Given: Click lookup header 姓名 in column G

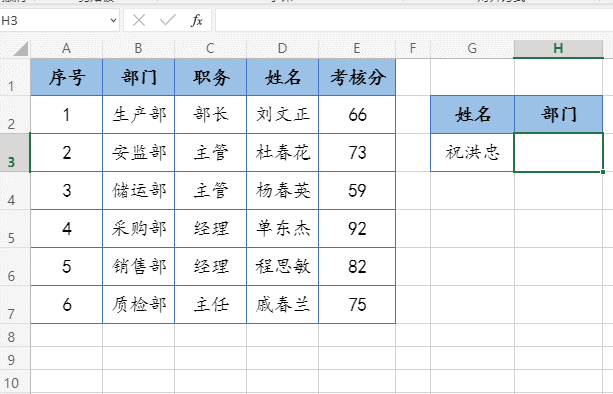Looking at the screenshot, I should 472,115.
